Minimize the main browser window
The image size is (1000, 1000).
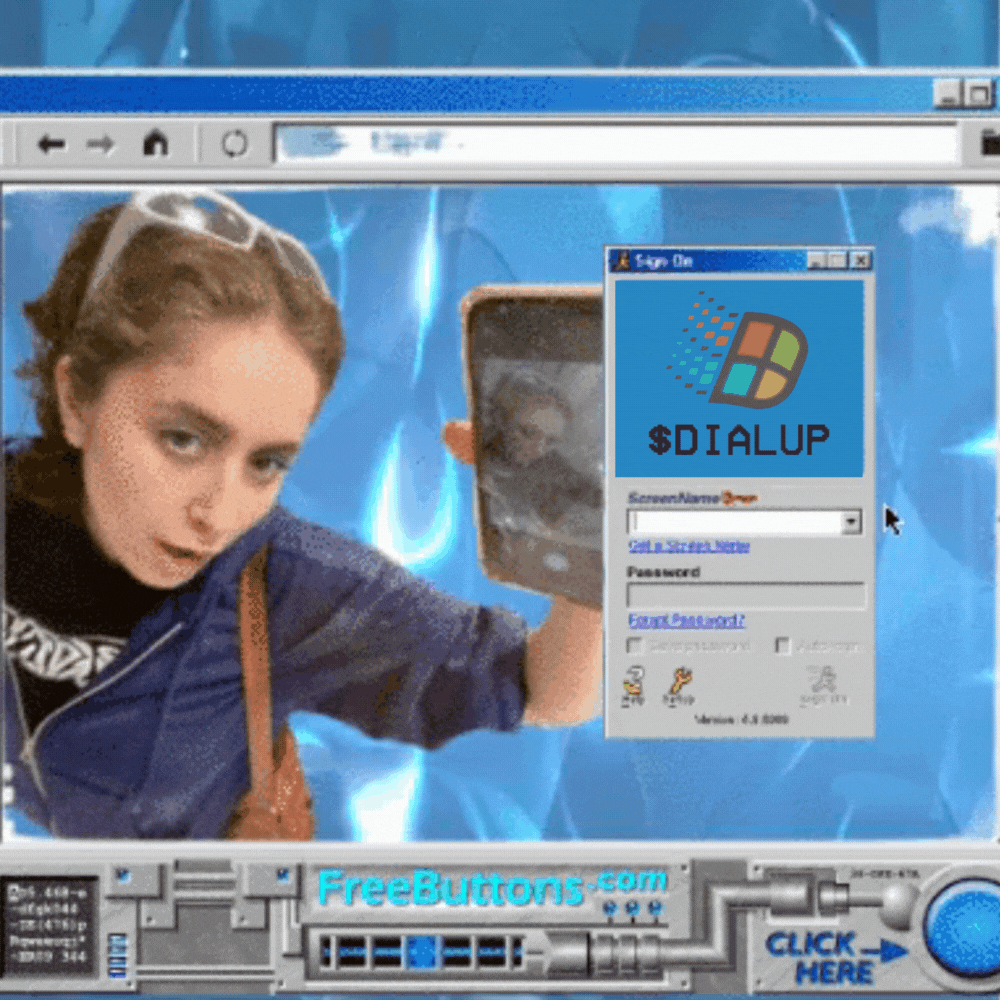pyautogui.click(x=948, y=94)
